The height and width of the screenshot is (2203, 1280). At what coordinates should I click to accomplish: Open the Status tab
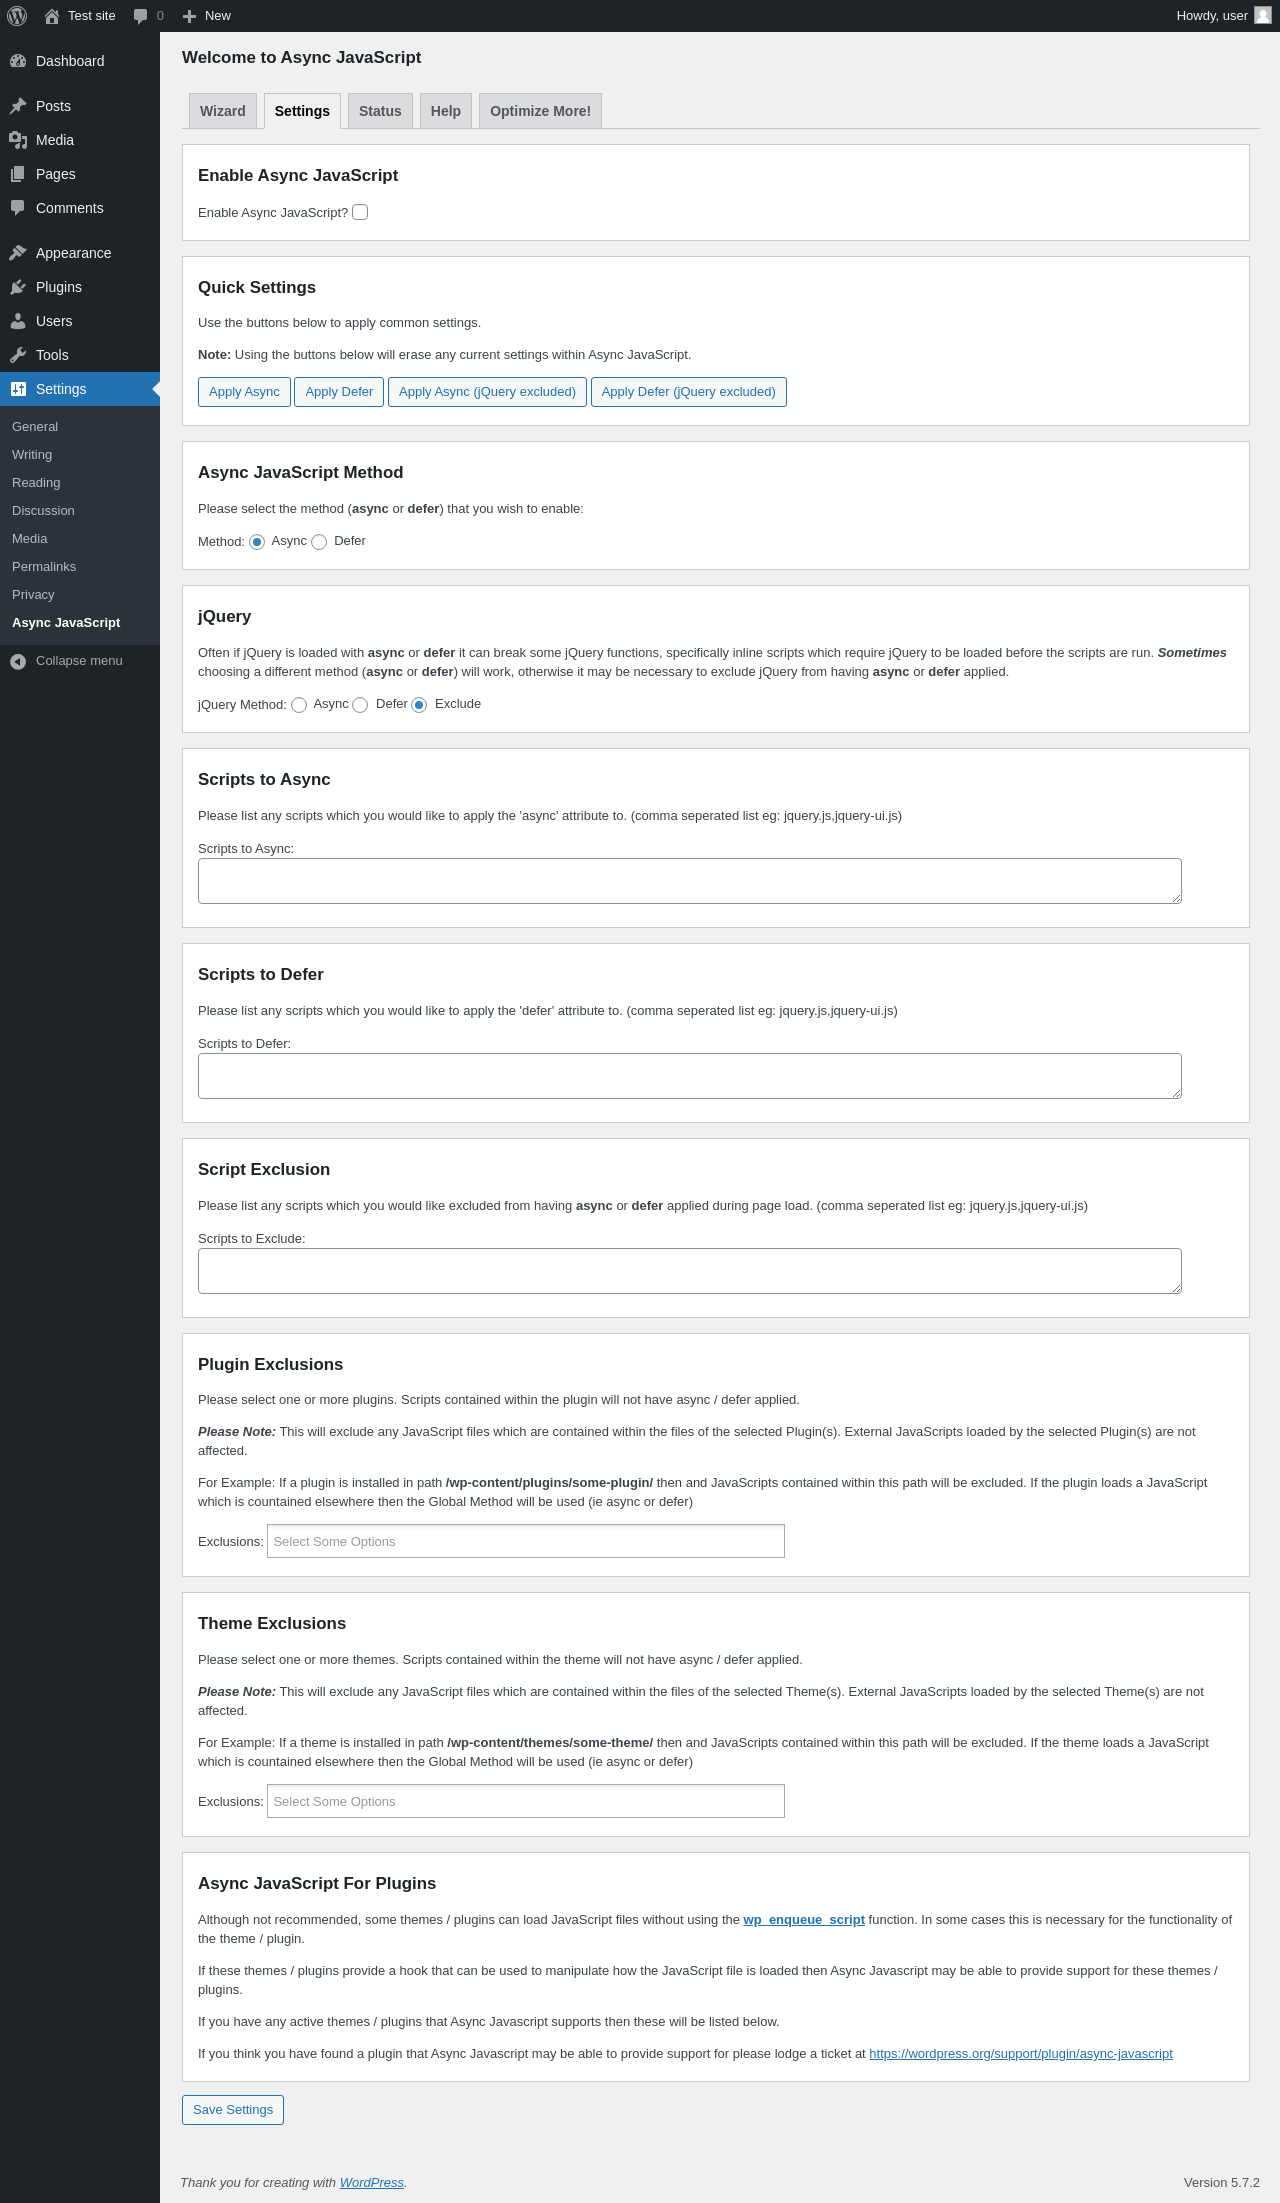[380, 111]
